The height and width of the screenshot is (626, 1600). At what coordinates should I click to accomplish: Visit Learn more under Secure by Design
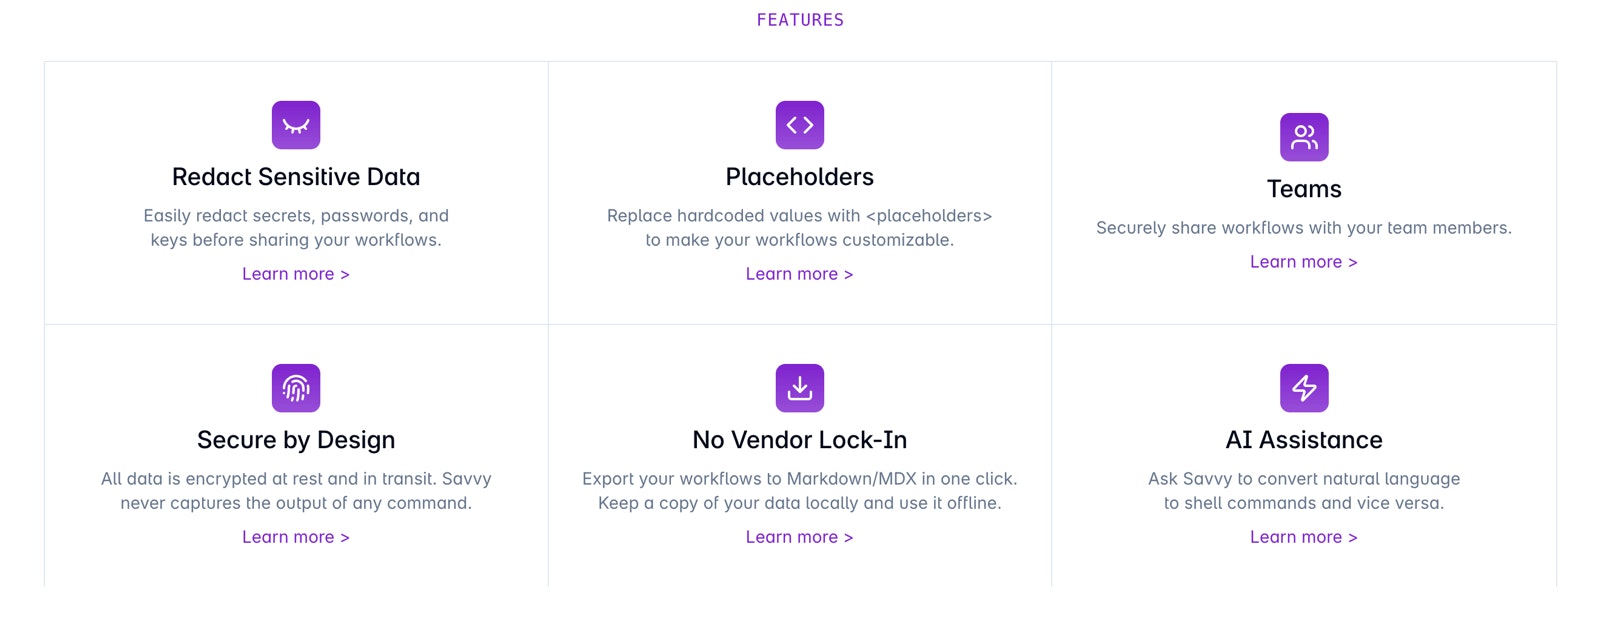pos(296,537)
